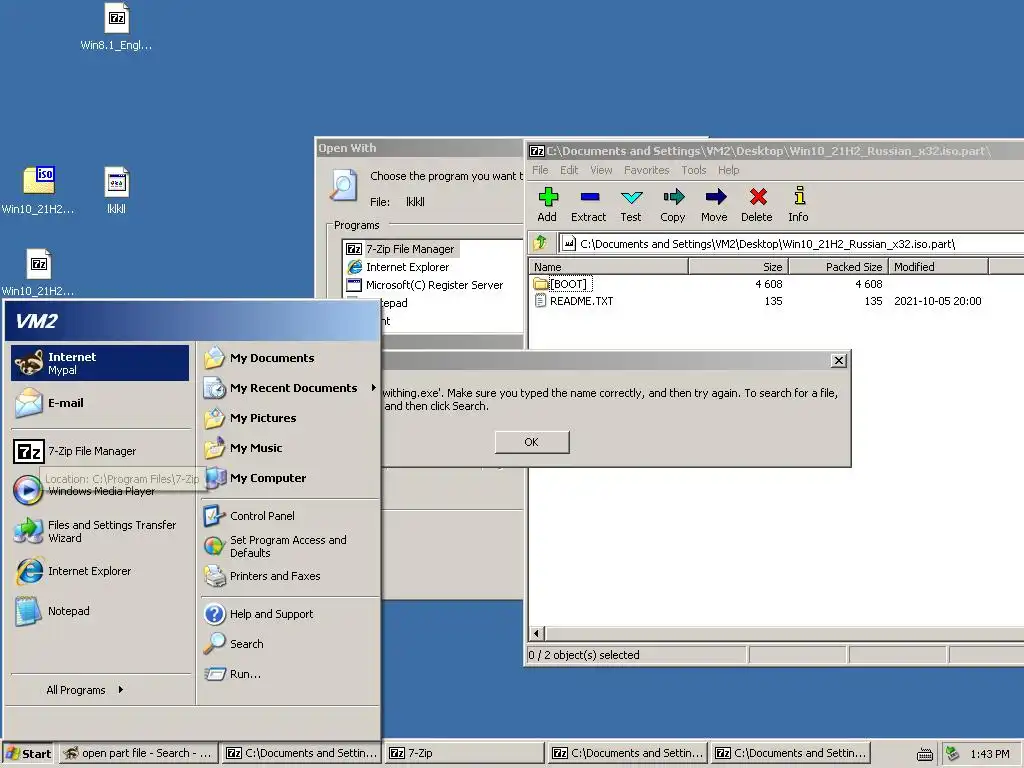The width and height of the screenshot is (1024, 768).
Task: Select Microsoft(C) Register Server in list
Action: point(425,285)
